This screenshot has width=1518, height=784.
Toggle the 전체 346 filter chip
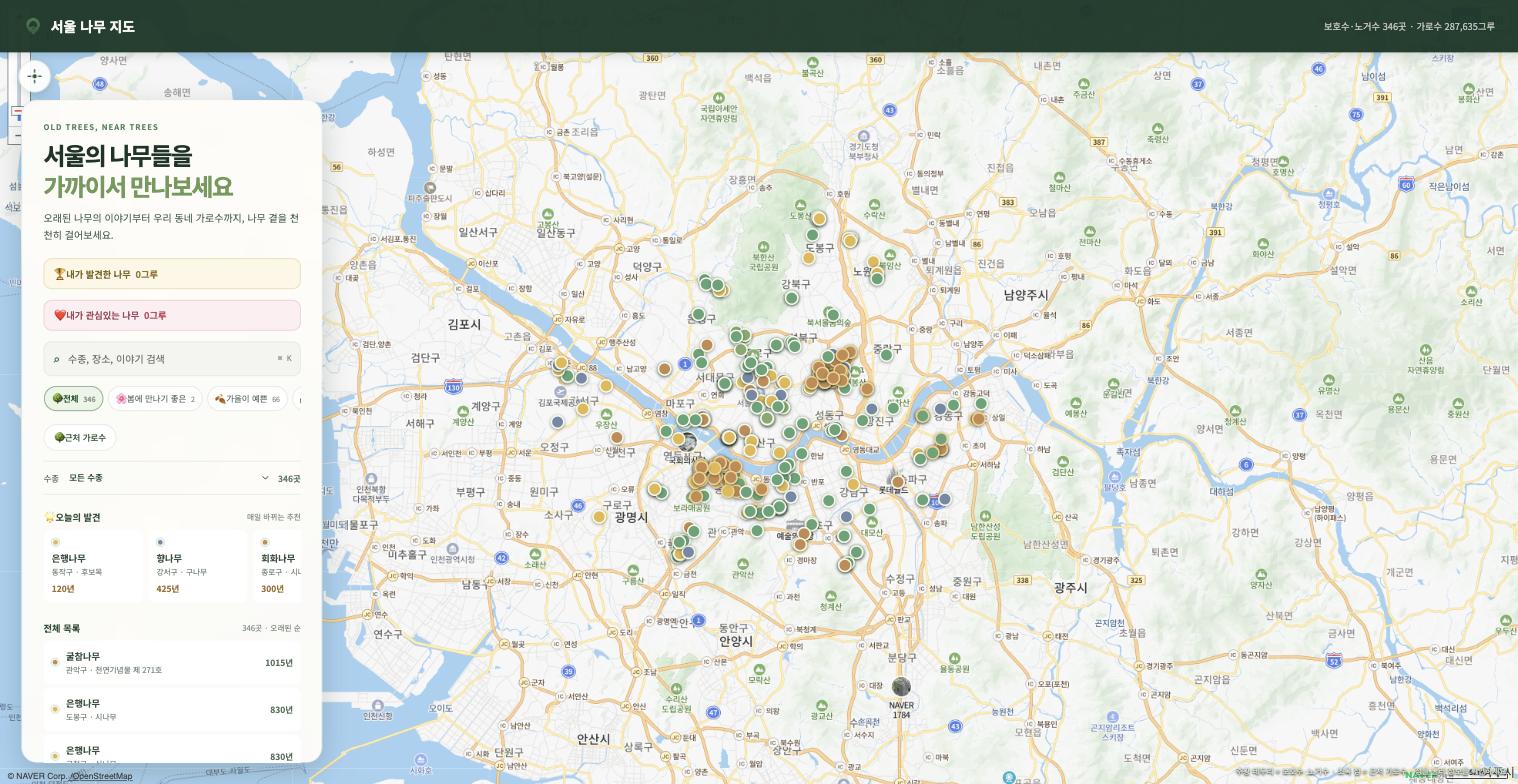tap(73, 399)
